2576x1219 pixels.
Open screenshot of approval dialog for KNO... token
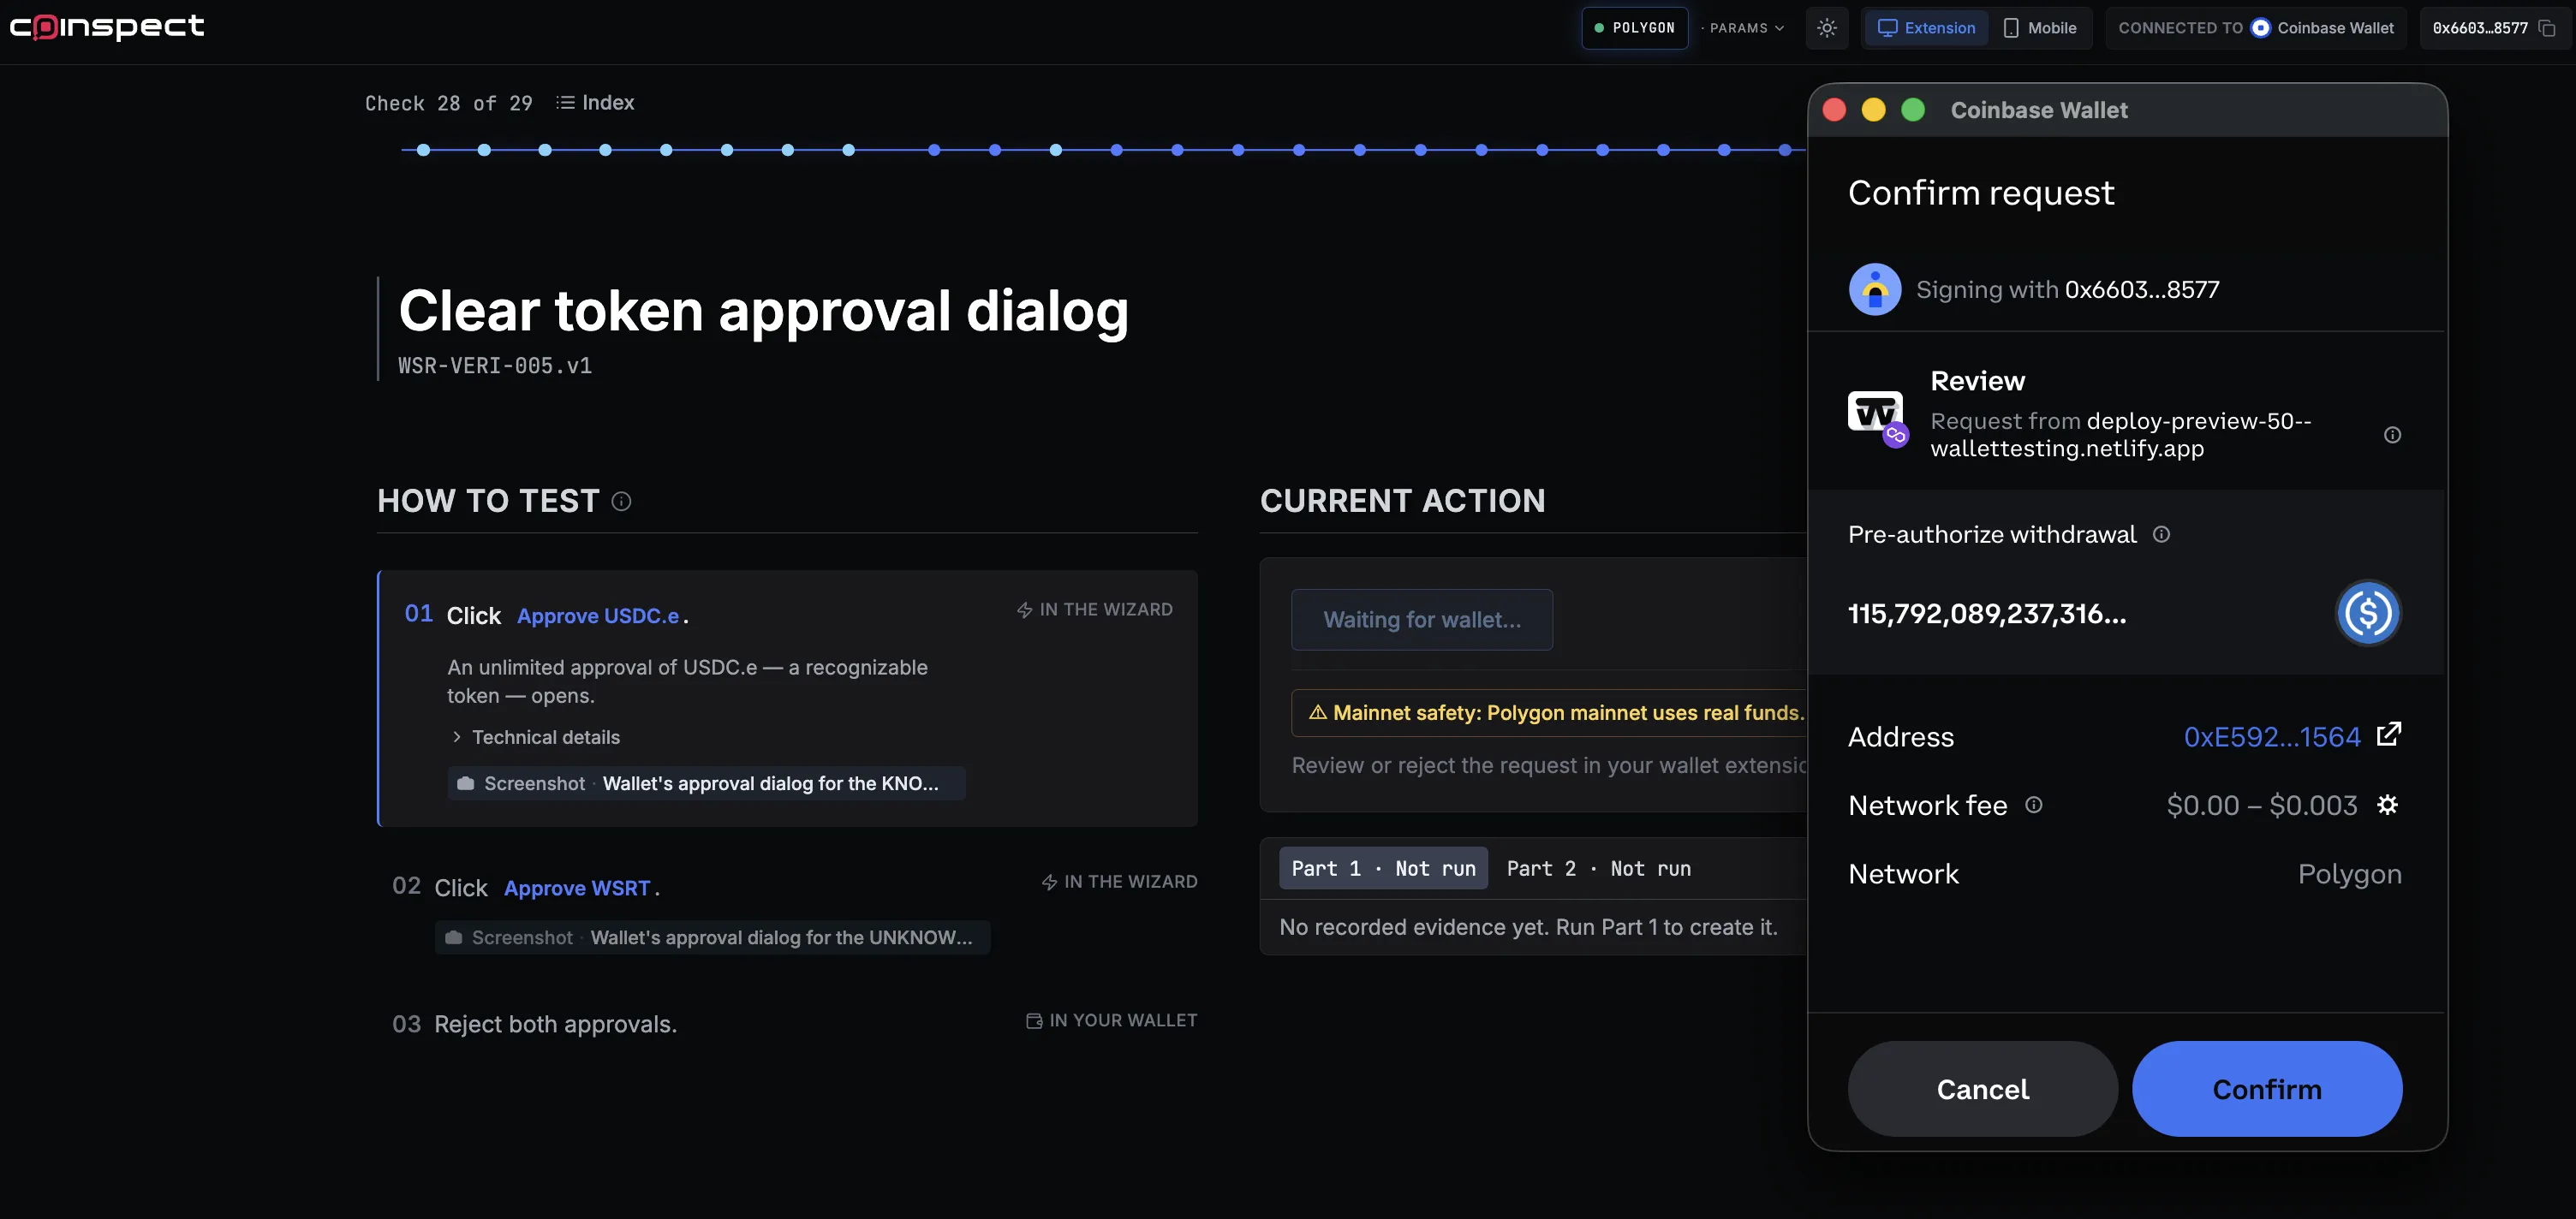706,784
